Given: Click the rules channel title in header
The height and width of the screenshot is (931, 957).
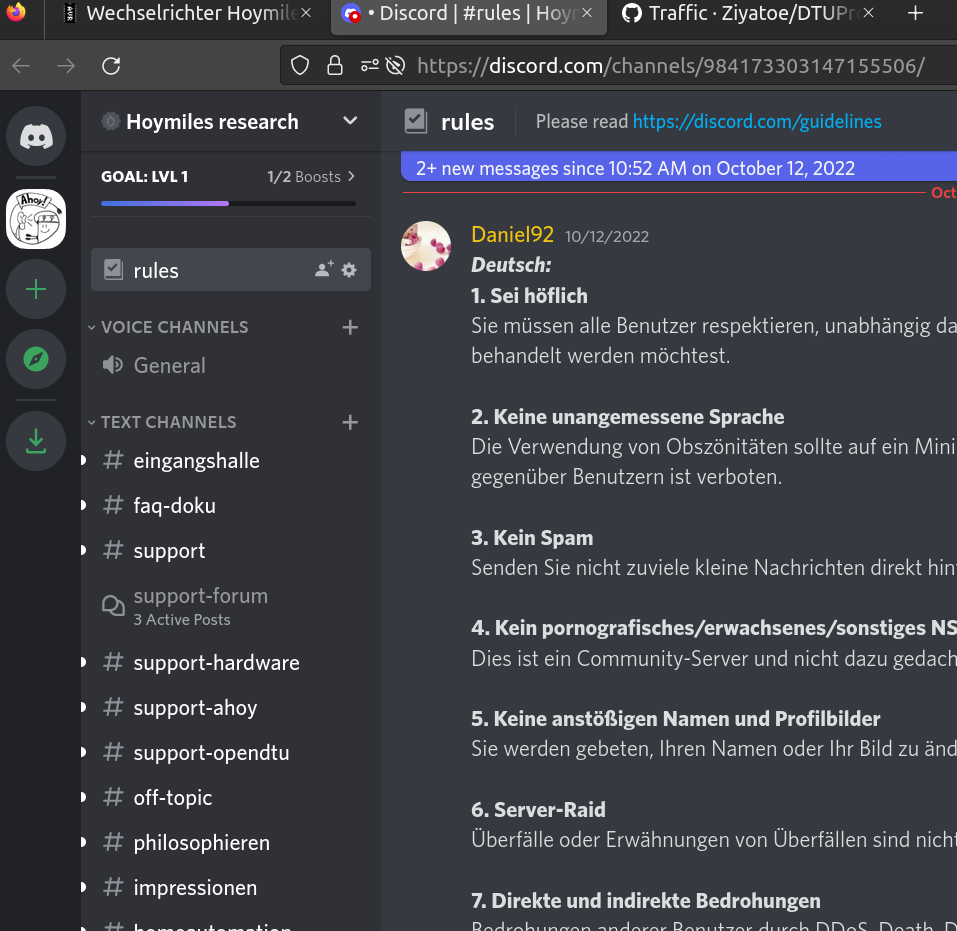Looking at the screenshot, I should [468, 121].
